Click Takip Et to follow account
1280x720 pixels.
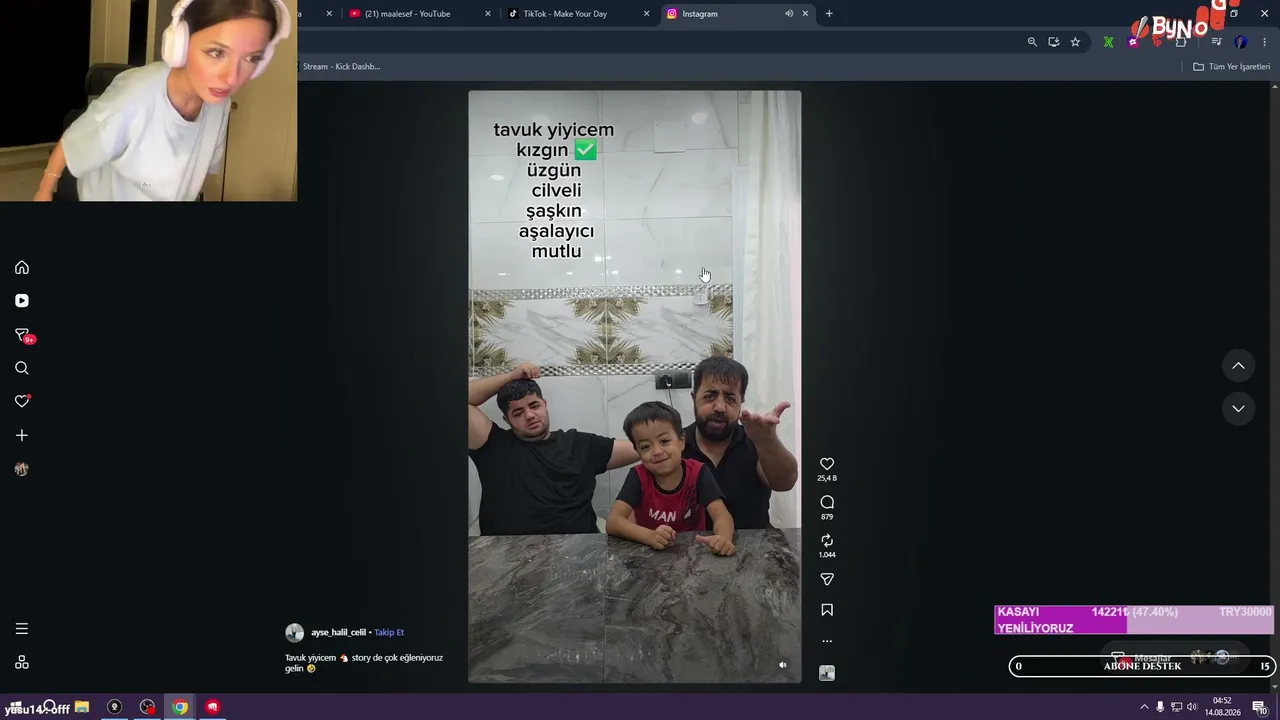[389, 633]
